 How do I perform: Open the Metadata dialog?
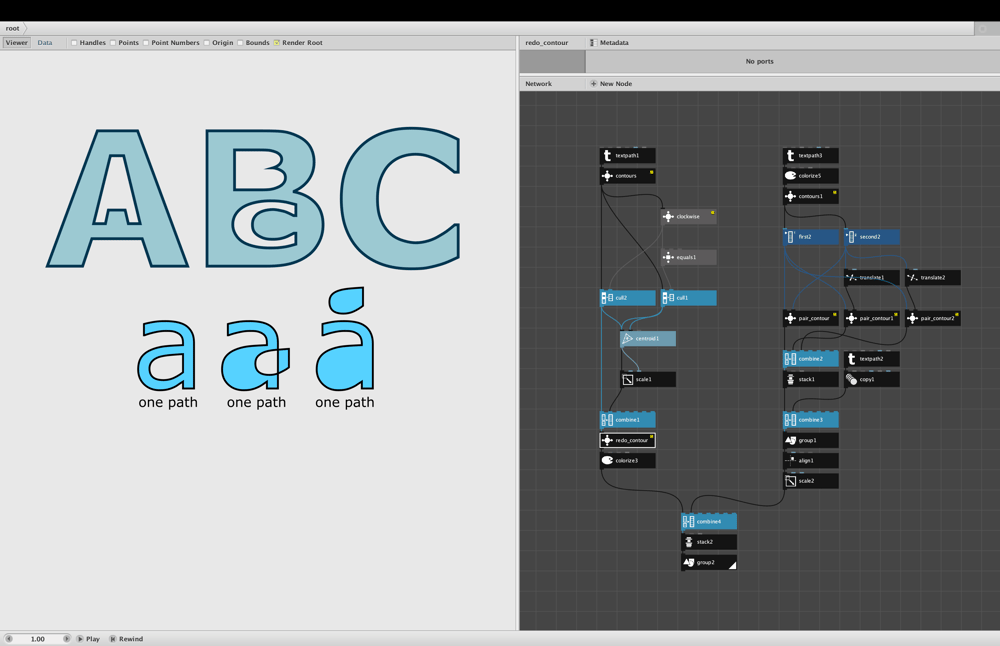pos(609,43)
